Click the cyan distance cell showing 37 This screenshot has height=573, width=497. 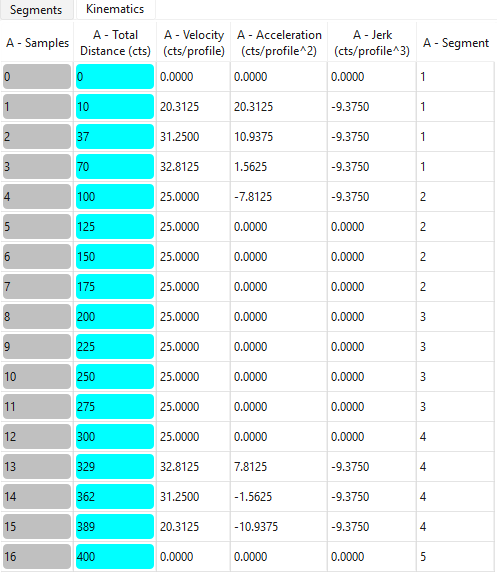tap(115, 137)
